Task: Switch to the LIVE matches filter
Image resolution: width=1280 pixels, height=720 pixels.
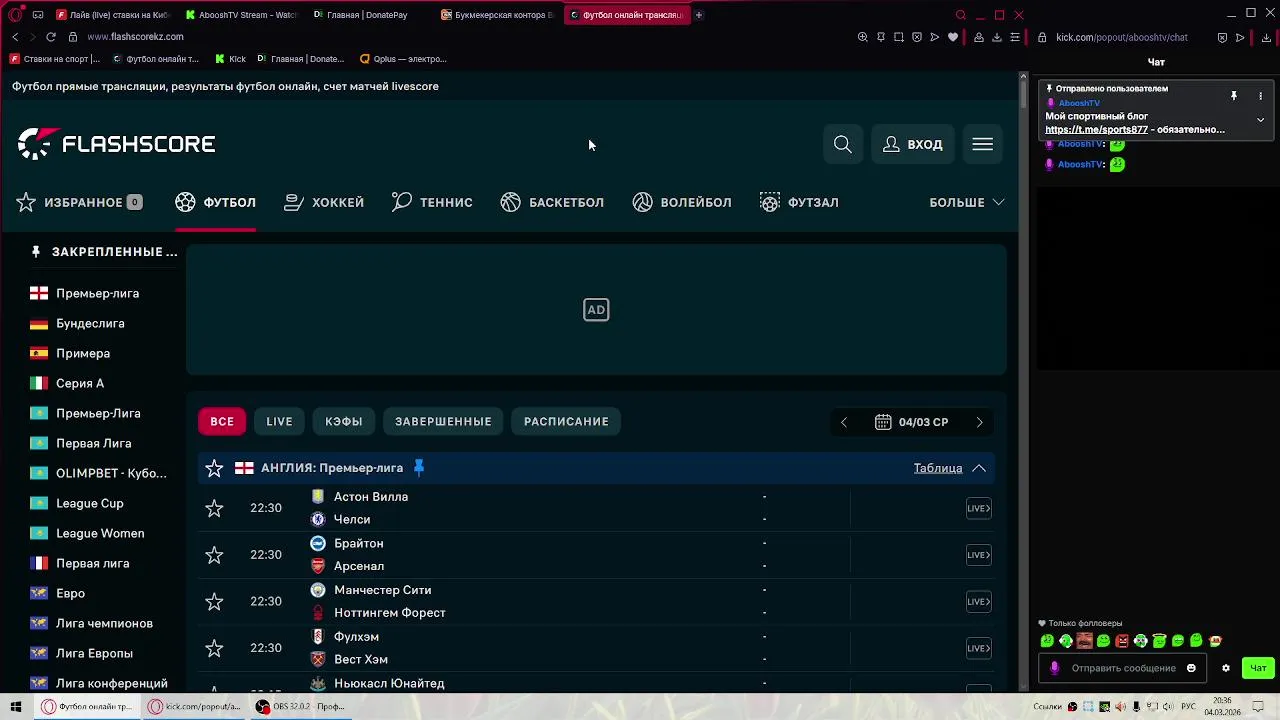Action: pos(279,421)
